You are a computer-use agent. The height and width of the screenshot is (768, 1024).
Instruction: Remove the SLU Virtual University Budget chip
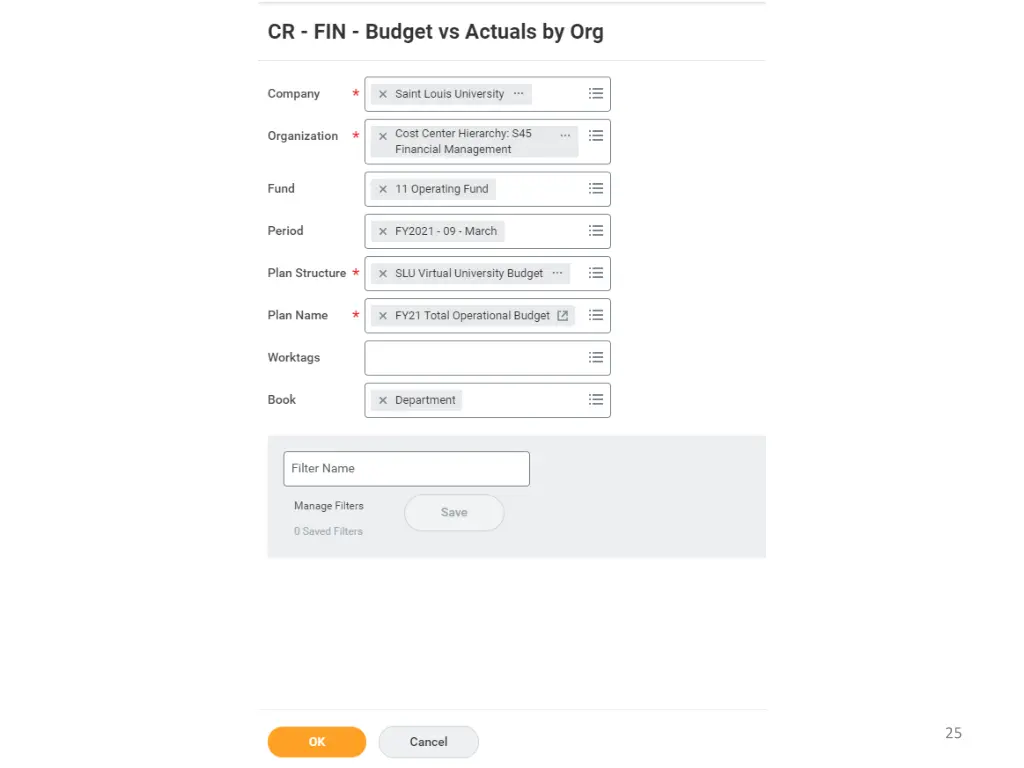click(x=382, y=273)
